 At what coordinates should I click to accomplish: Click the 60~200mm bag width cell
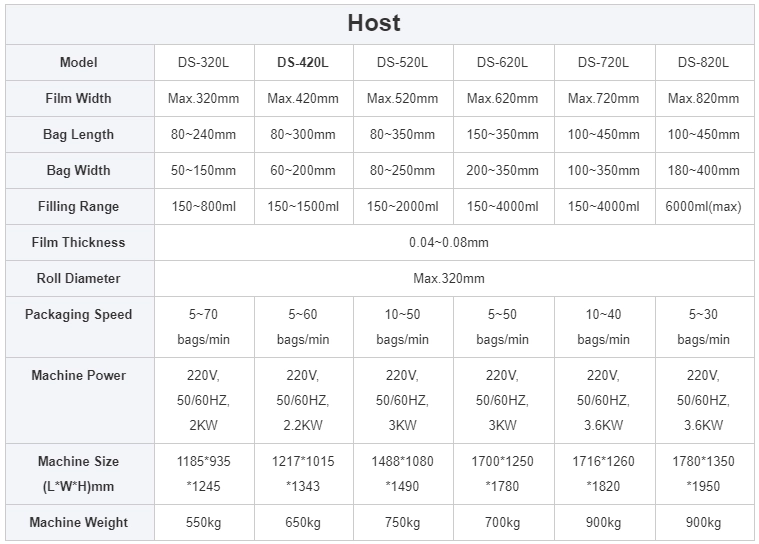pyautogui.click(x=303, y=170)
